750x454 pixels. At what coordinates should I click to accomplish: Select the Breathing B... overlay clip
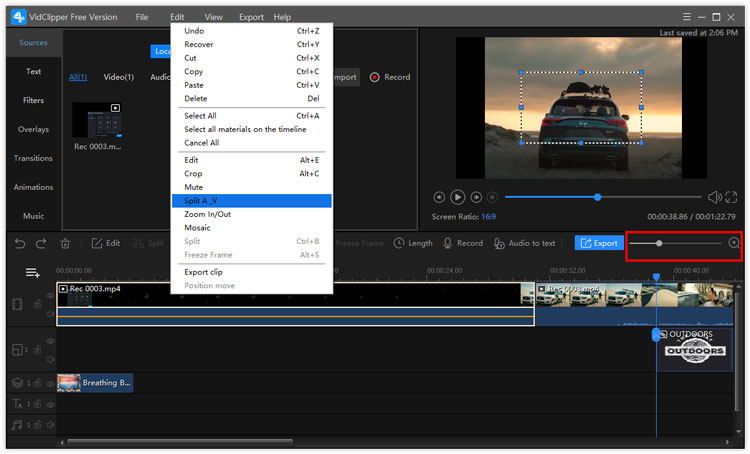[95, 383]
